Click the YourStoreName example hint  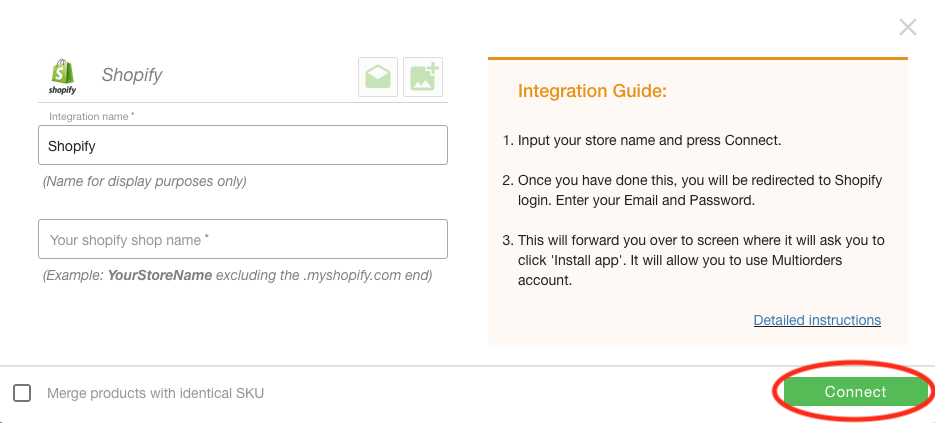pos(237,276)
